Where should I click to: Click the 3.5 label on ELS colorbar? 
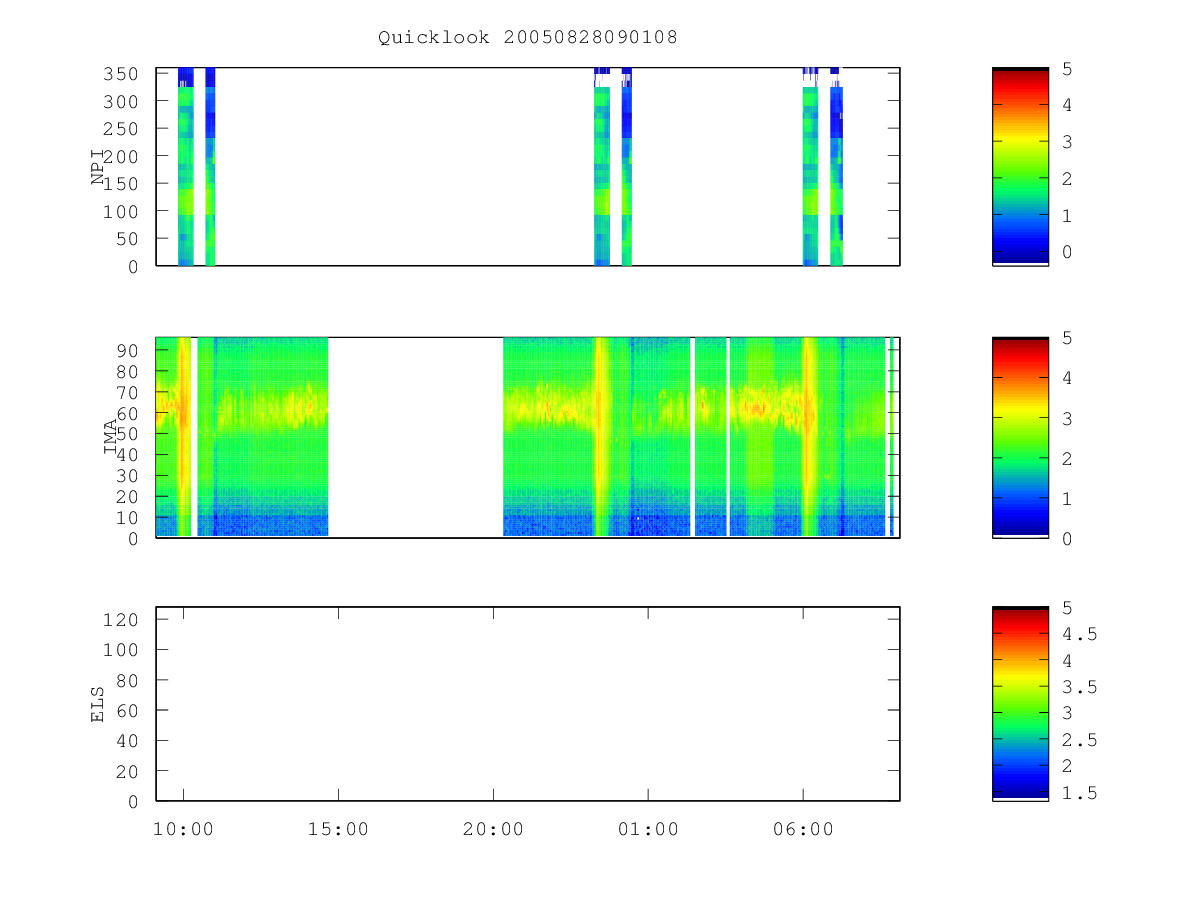(1078, 687)
